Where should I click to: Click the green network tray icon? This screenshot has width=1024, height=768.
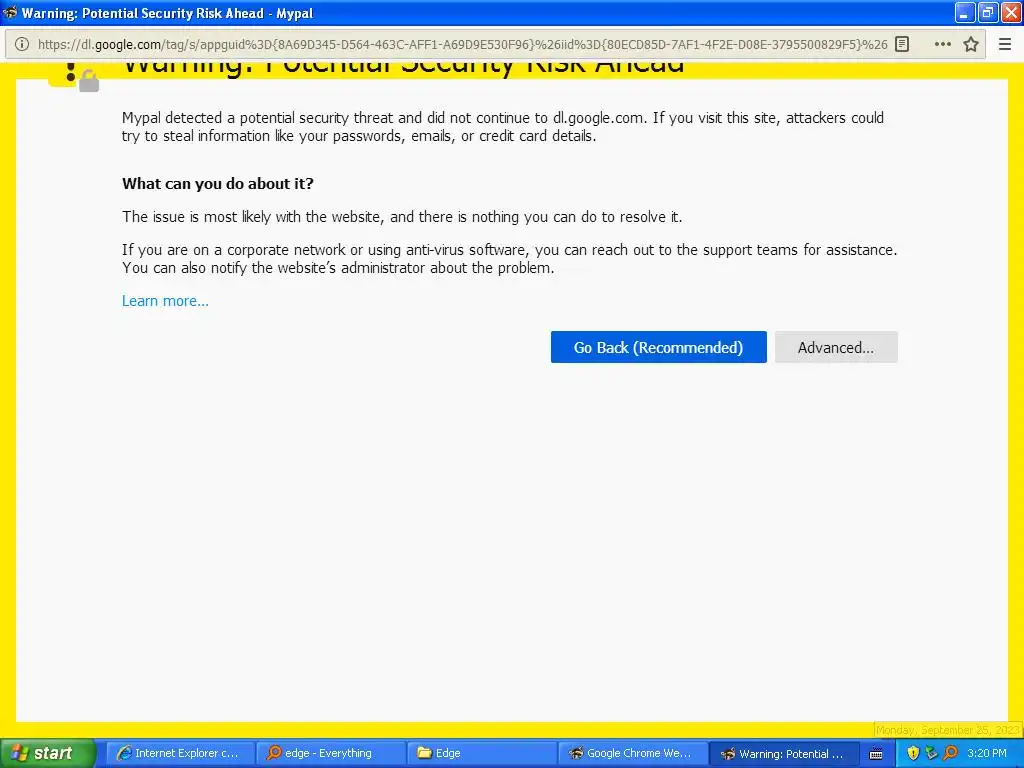pos(931,753)
